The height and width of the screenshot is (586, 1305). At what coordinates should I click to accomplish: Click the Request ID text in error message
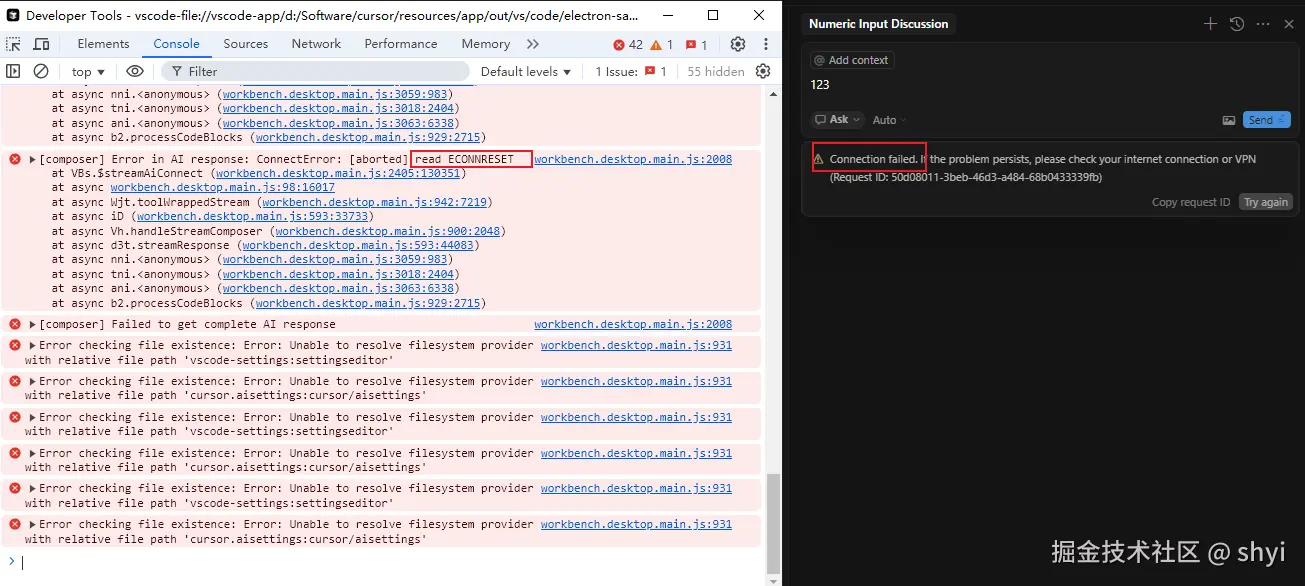(966, 177)
